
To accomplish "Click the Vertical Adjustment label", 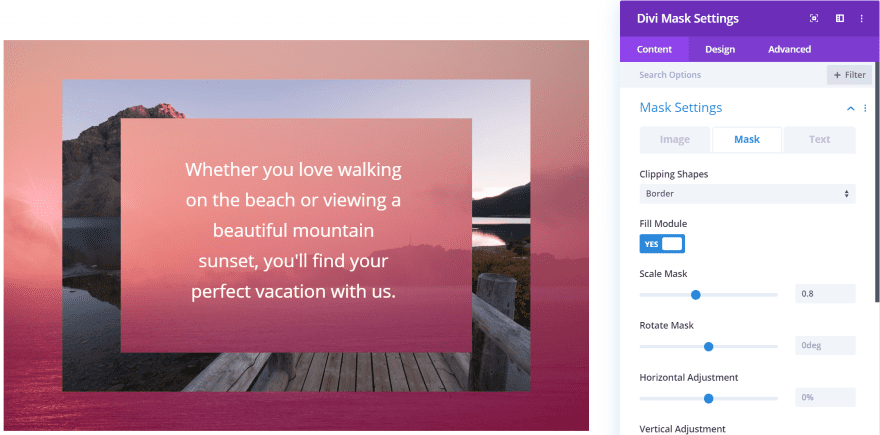I will coord(682,429).
